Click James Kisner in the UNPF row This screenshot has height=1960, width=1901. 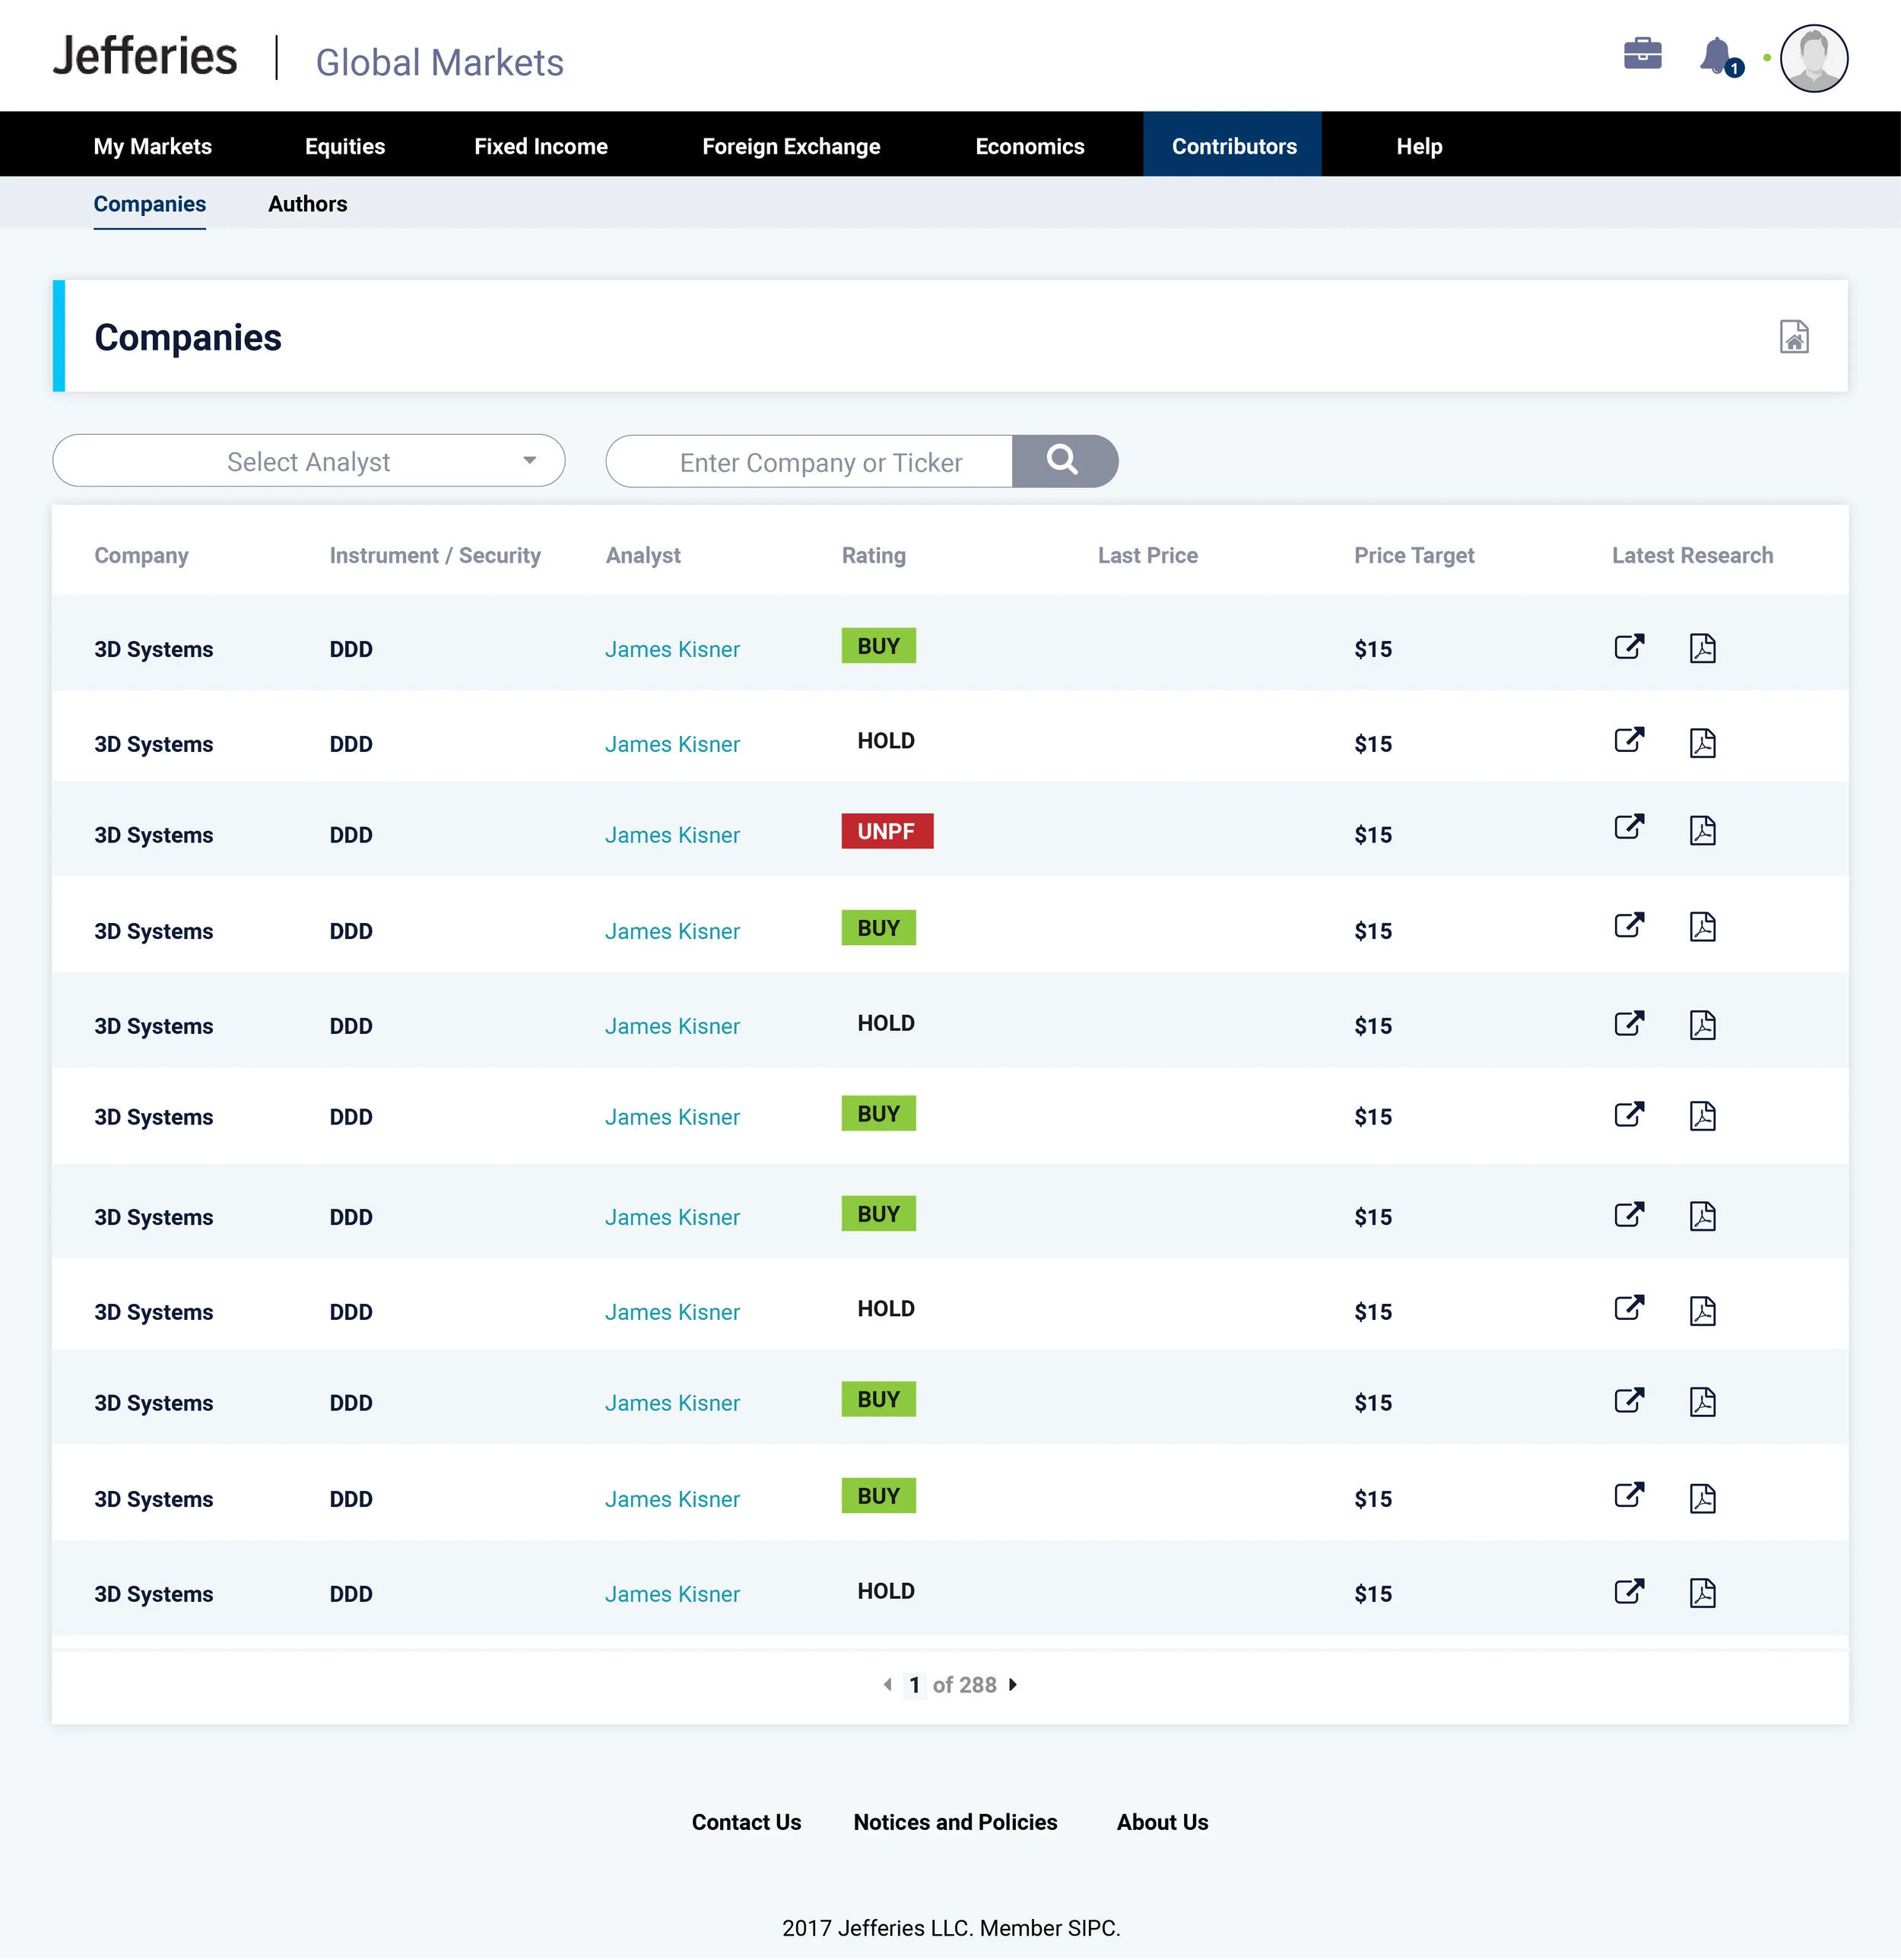pos(672,835)
